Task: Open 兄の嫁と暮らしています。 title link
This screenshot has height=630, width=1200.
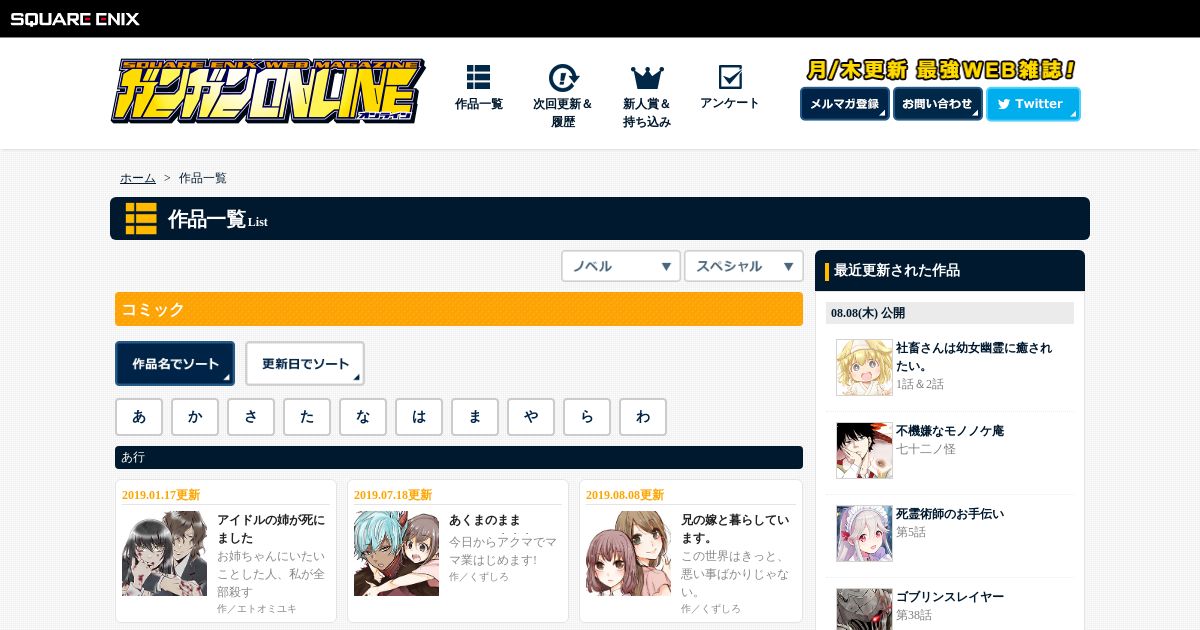Action: 735,529
